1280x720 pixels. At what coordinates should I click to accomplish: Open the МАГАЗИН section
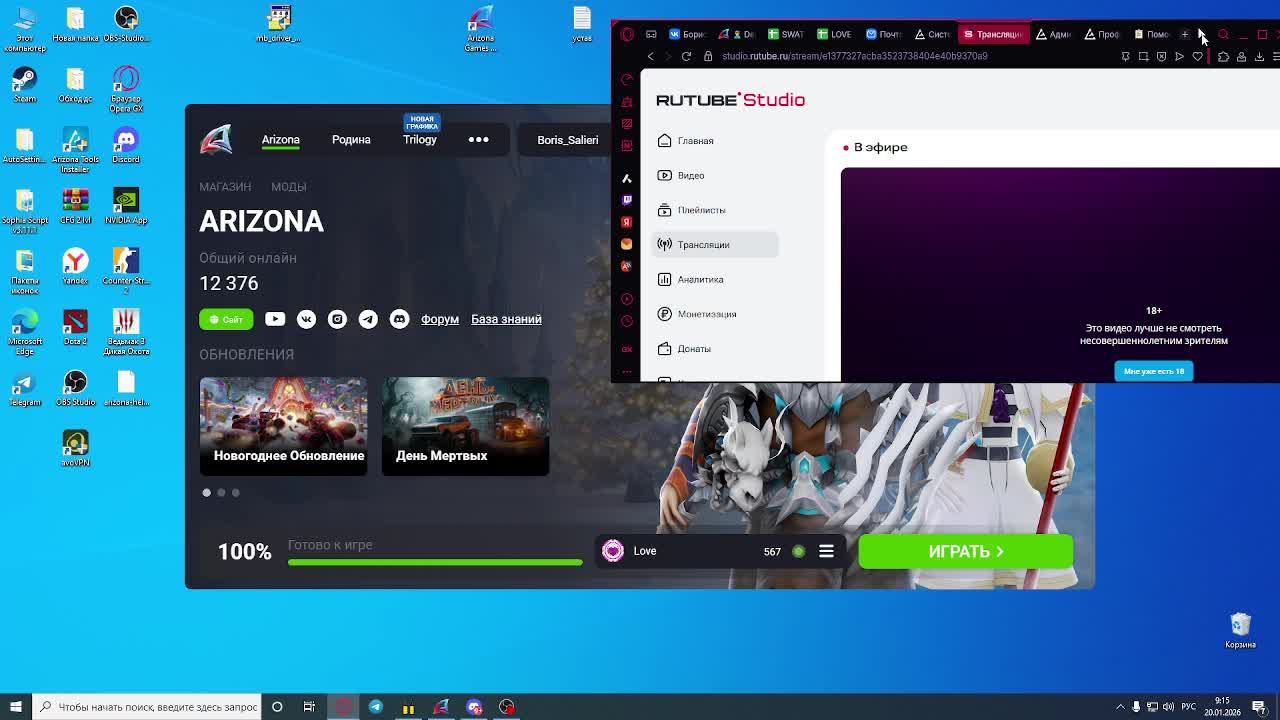tap(225, 187)
